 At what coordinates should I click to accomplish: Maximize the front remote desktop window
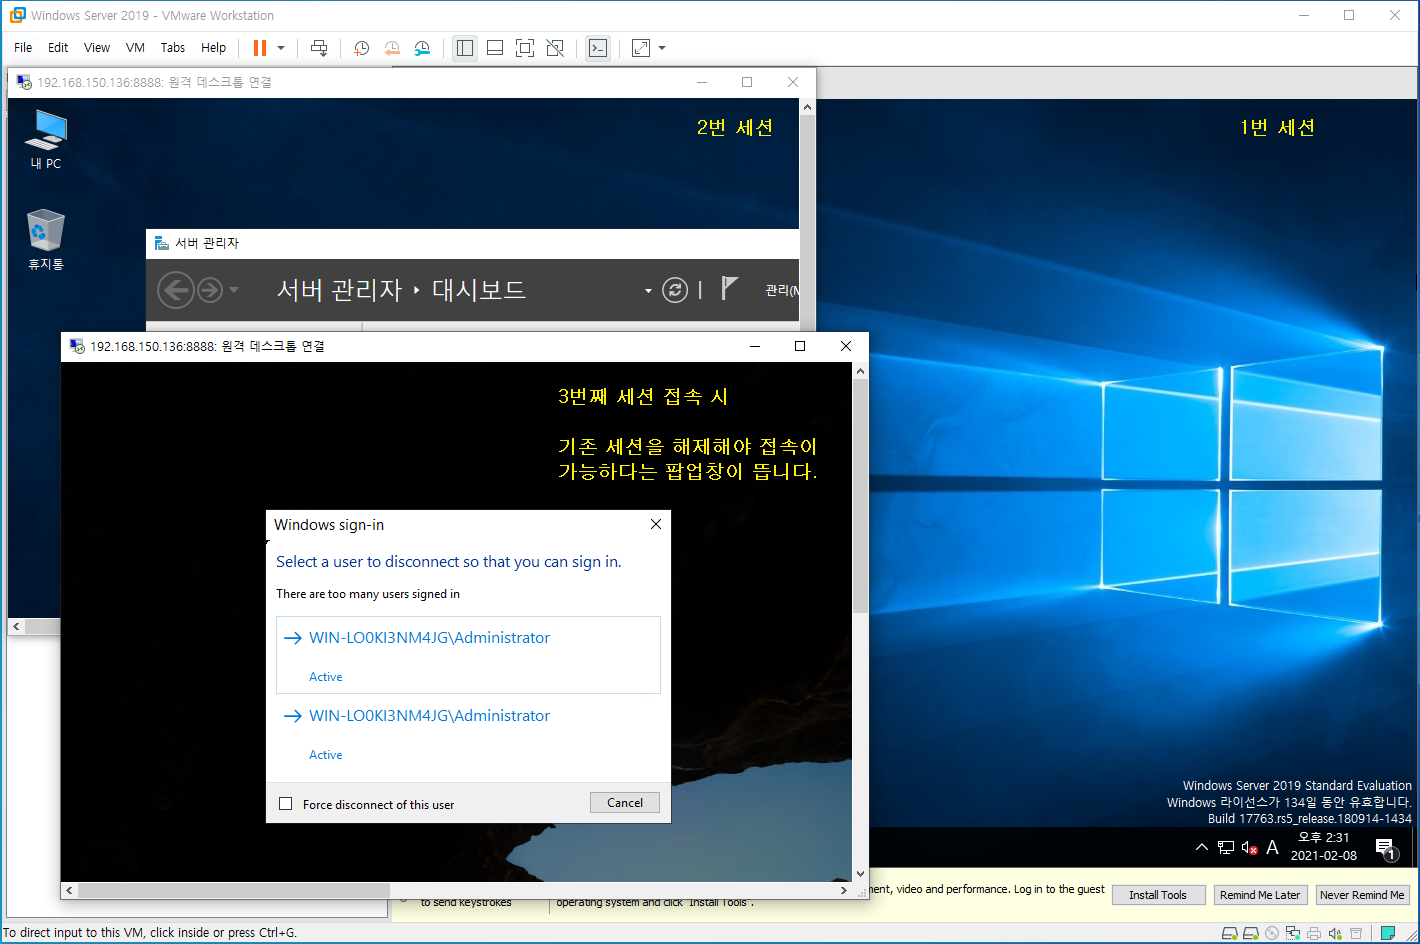pyautogui.click(x=800, y=346)
